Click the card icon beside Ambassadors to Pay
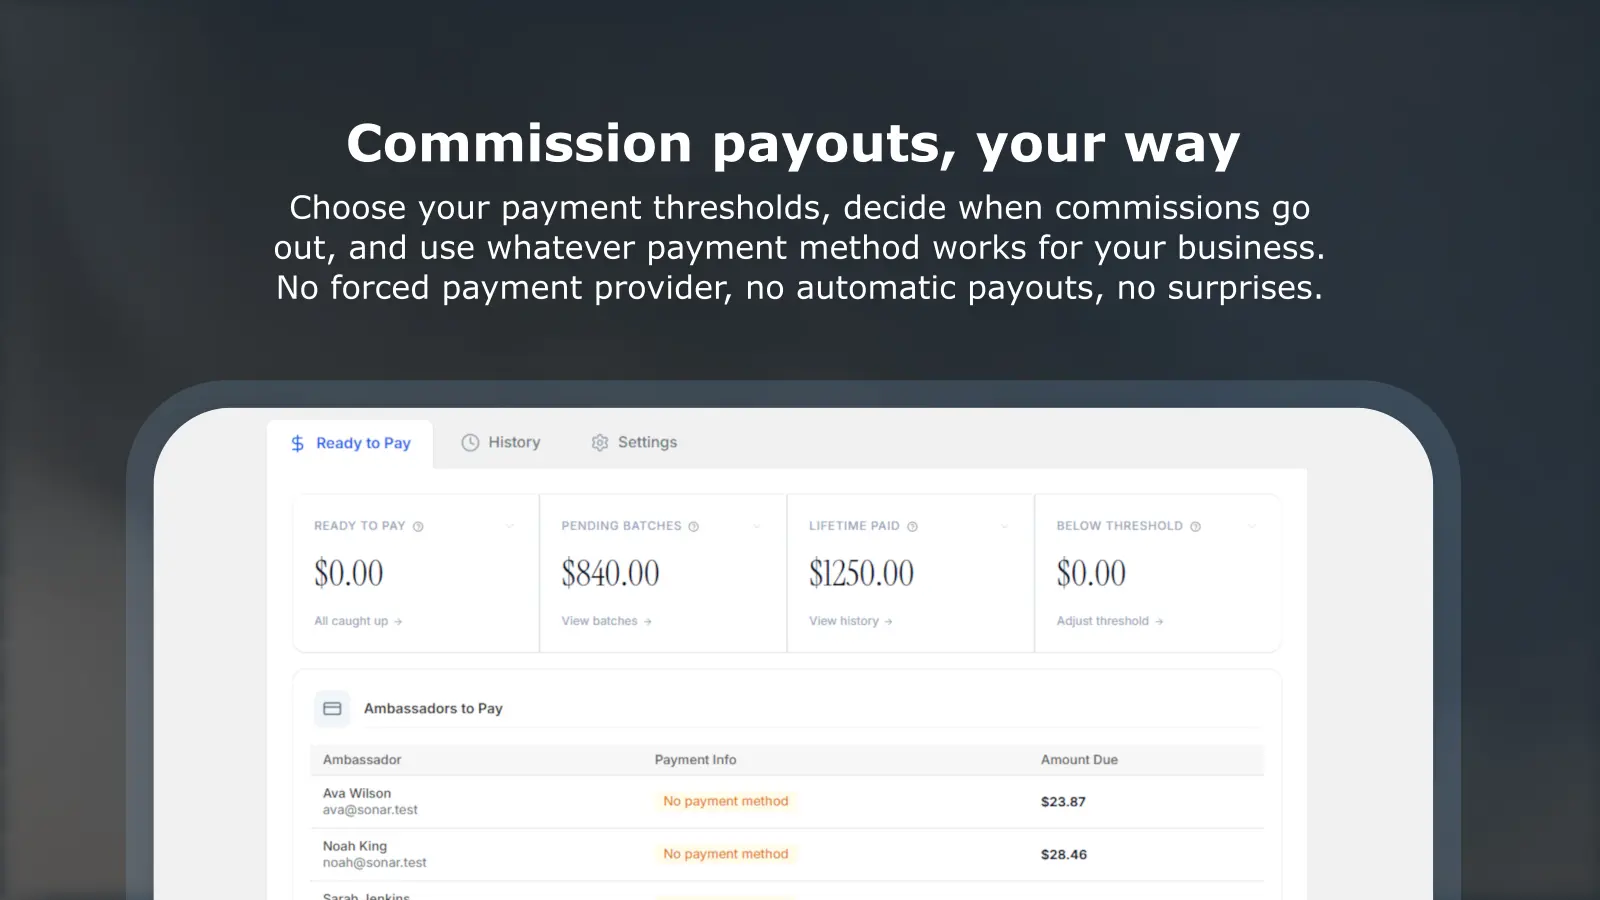 332,708
